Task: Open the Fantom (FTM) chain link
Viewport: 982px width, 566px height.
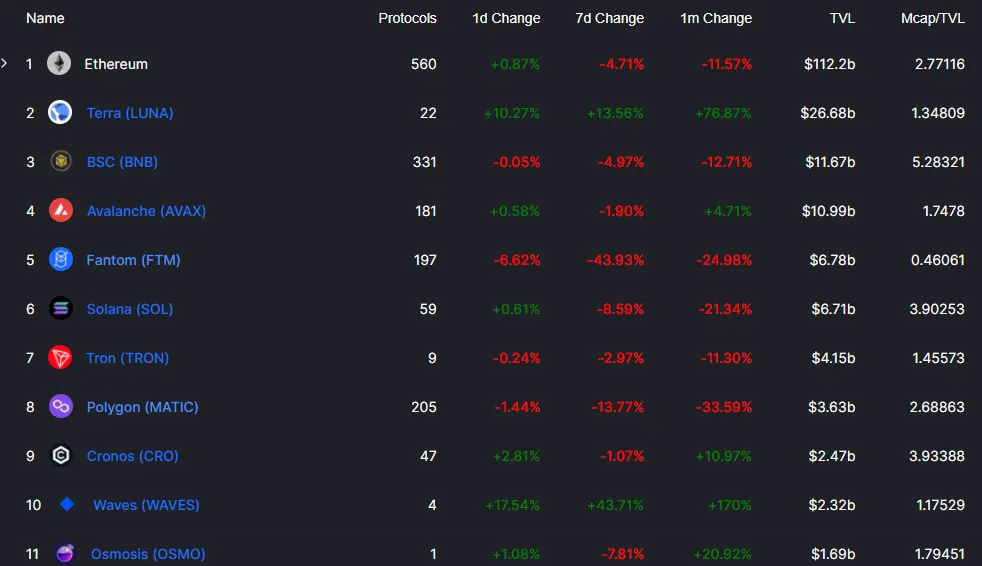Action: click(x=133, y=260)
